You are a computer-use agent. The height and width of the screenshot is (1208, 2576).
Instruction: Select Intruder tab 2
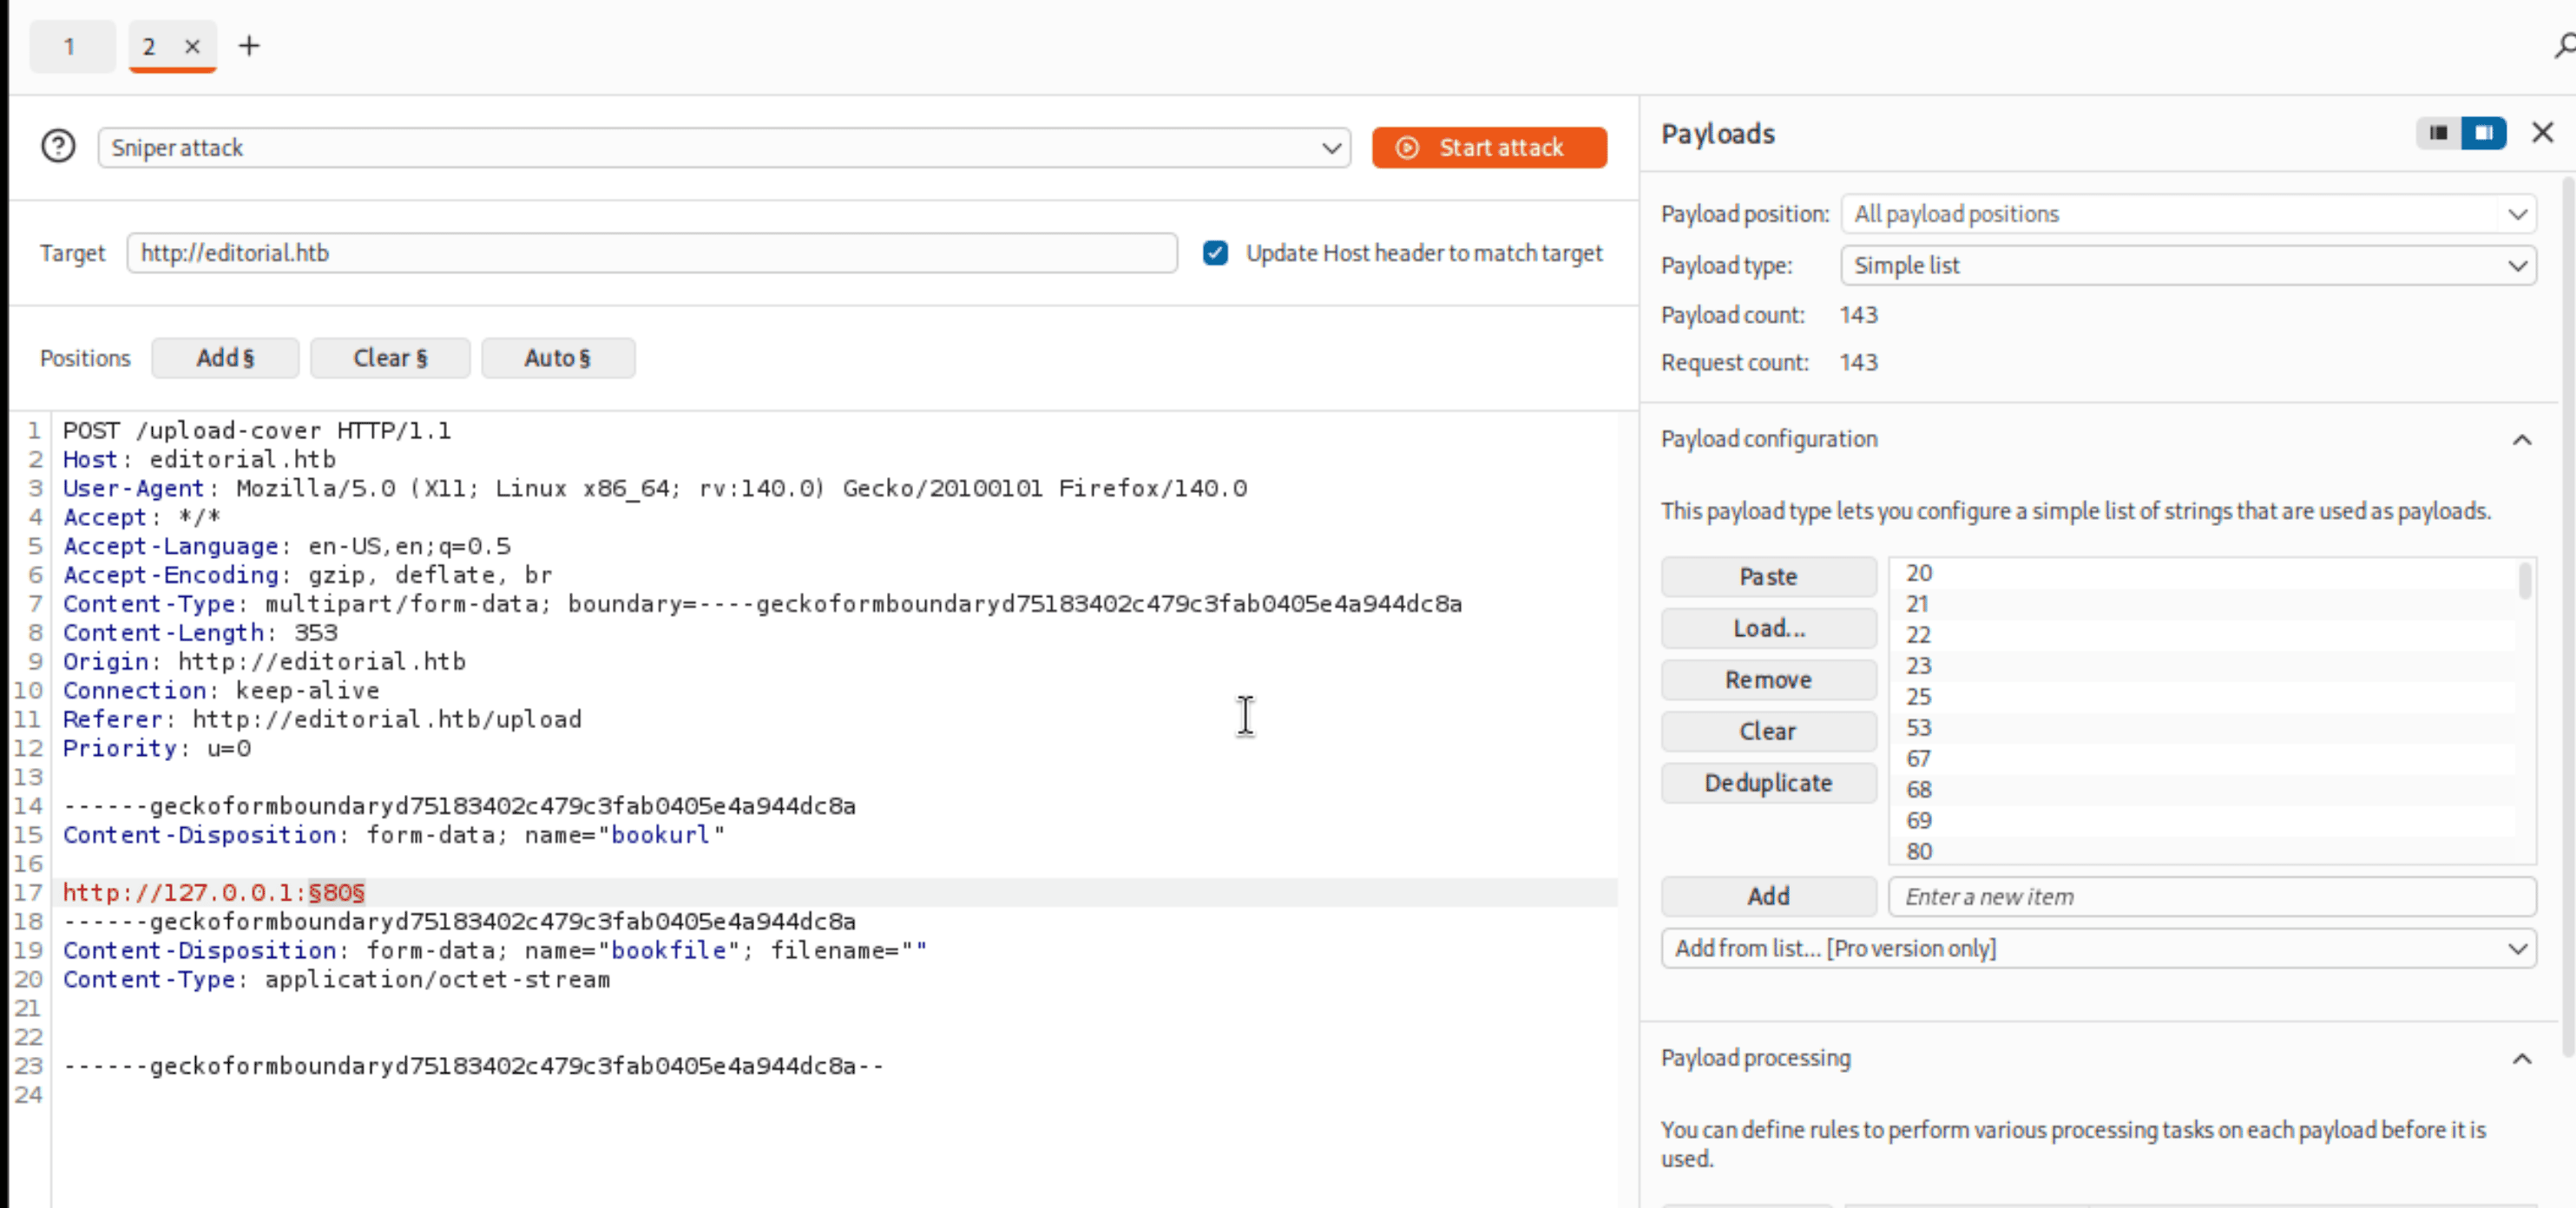tap(149, 46)
